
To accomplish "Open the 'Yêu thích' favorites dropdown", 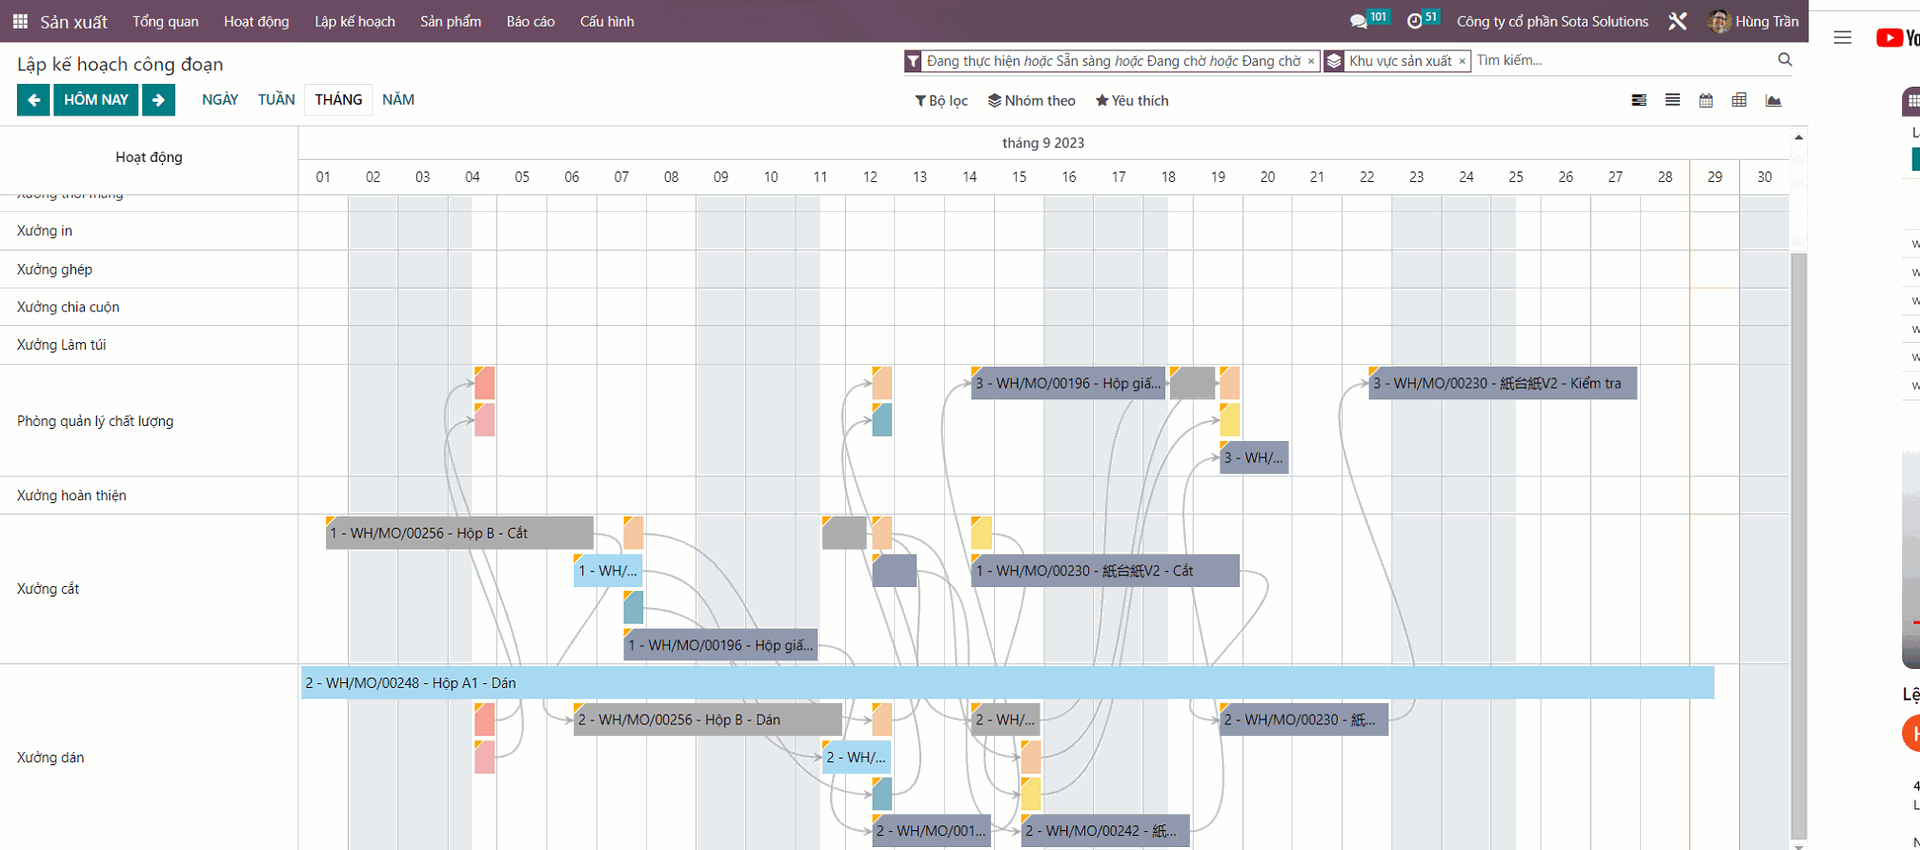I will (x=1131, y=101).
